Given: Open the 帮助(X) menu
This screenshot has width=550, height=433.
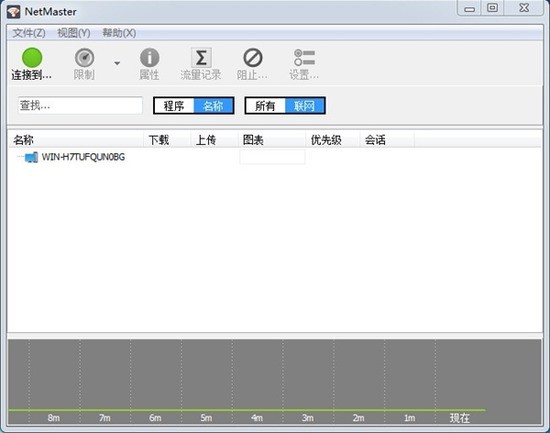Looking at the screenshot, I should (x=119, y=33).
